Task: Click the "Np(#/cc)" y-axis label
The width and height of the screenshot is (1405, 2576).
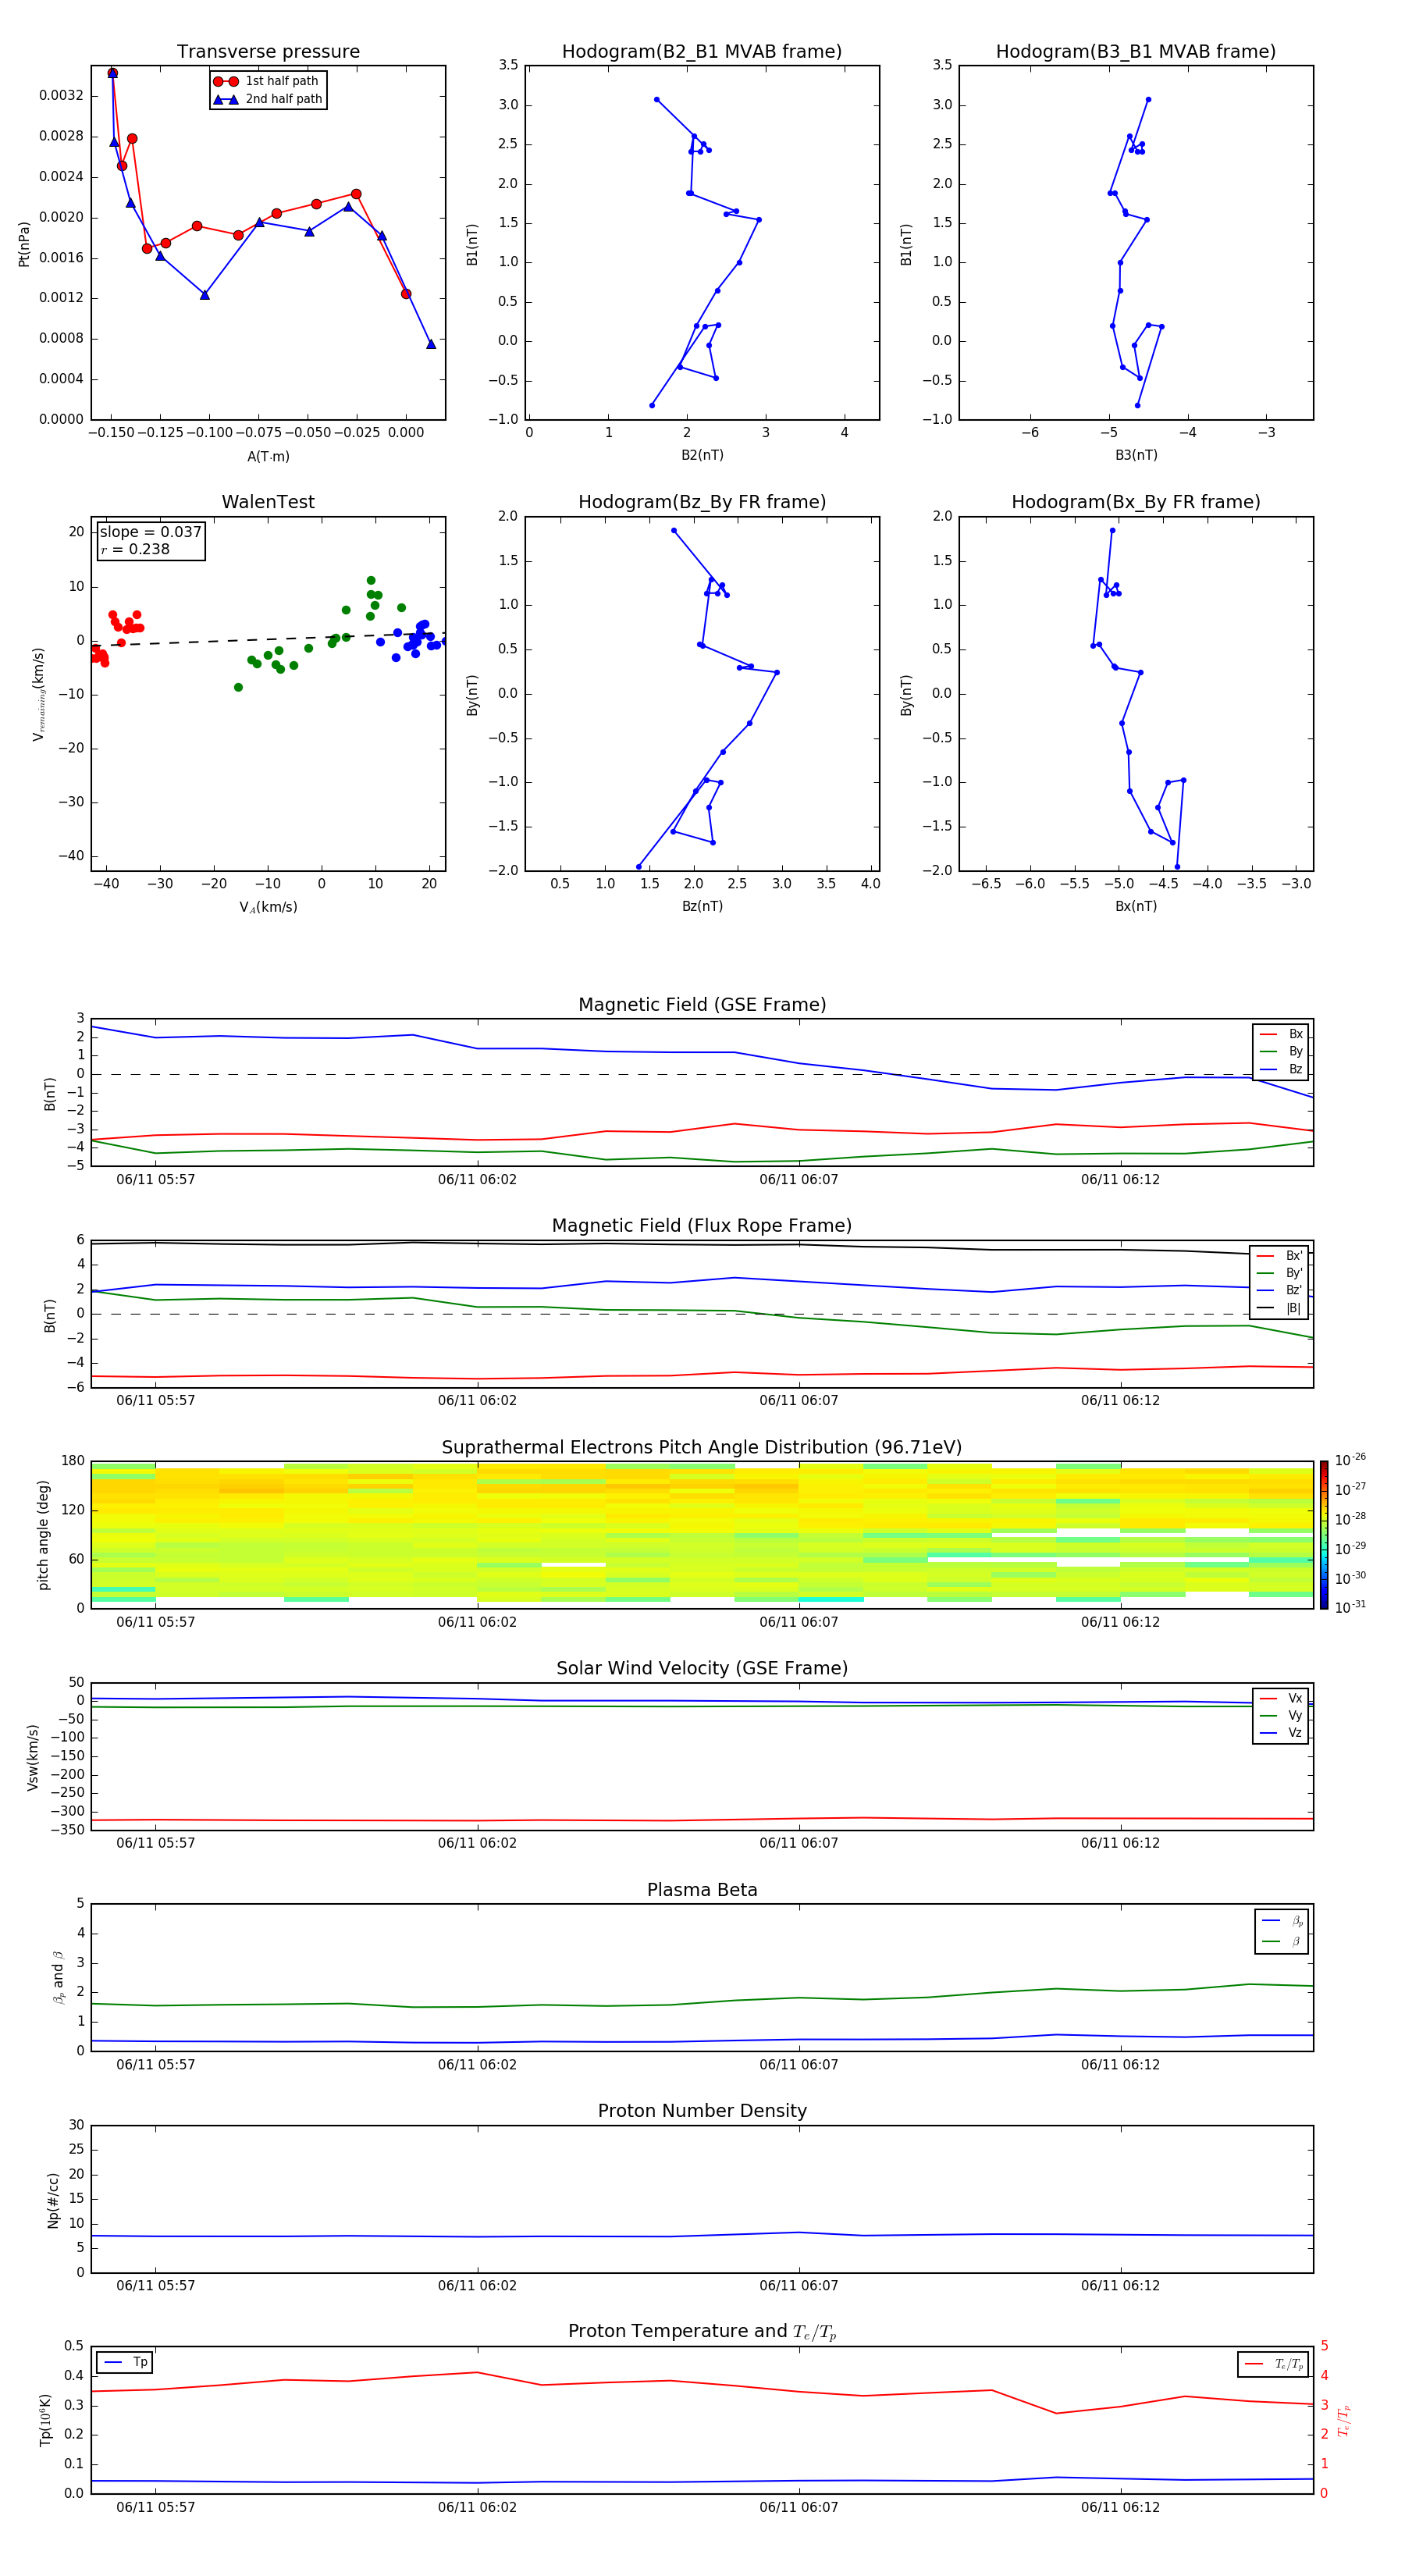Action: pos(53,2200)
